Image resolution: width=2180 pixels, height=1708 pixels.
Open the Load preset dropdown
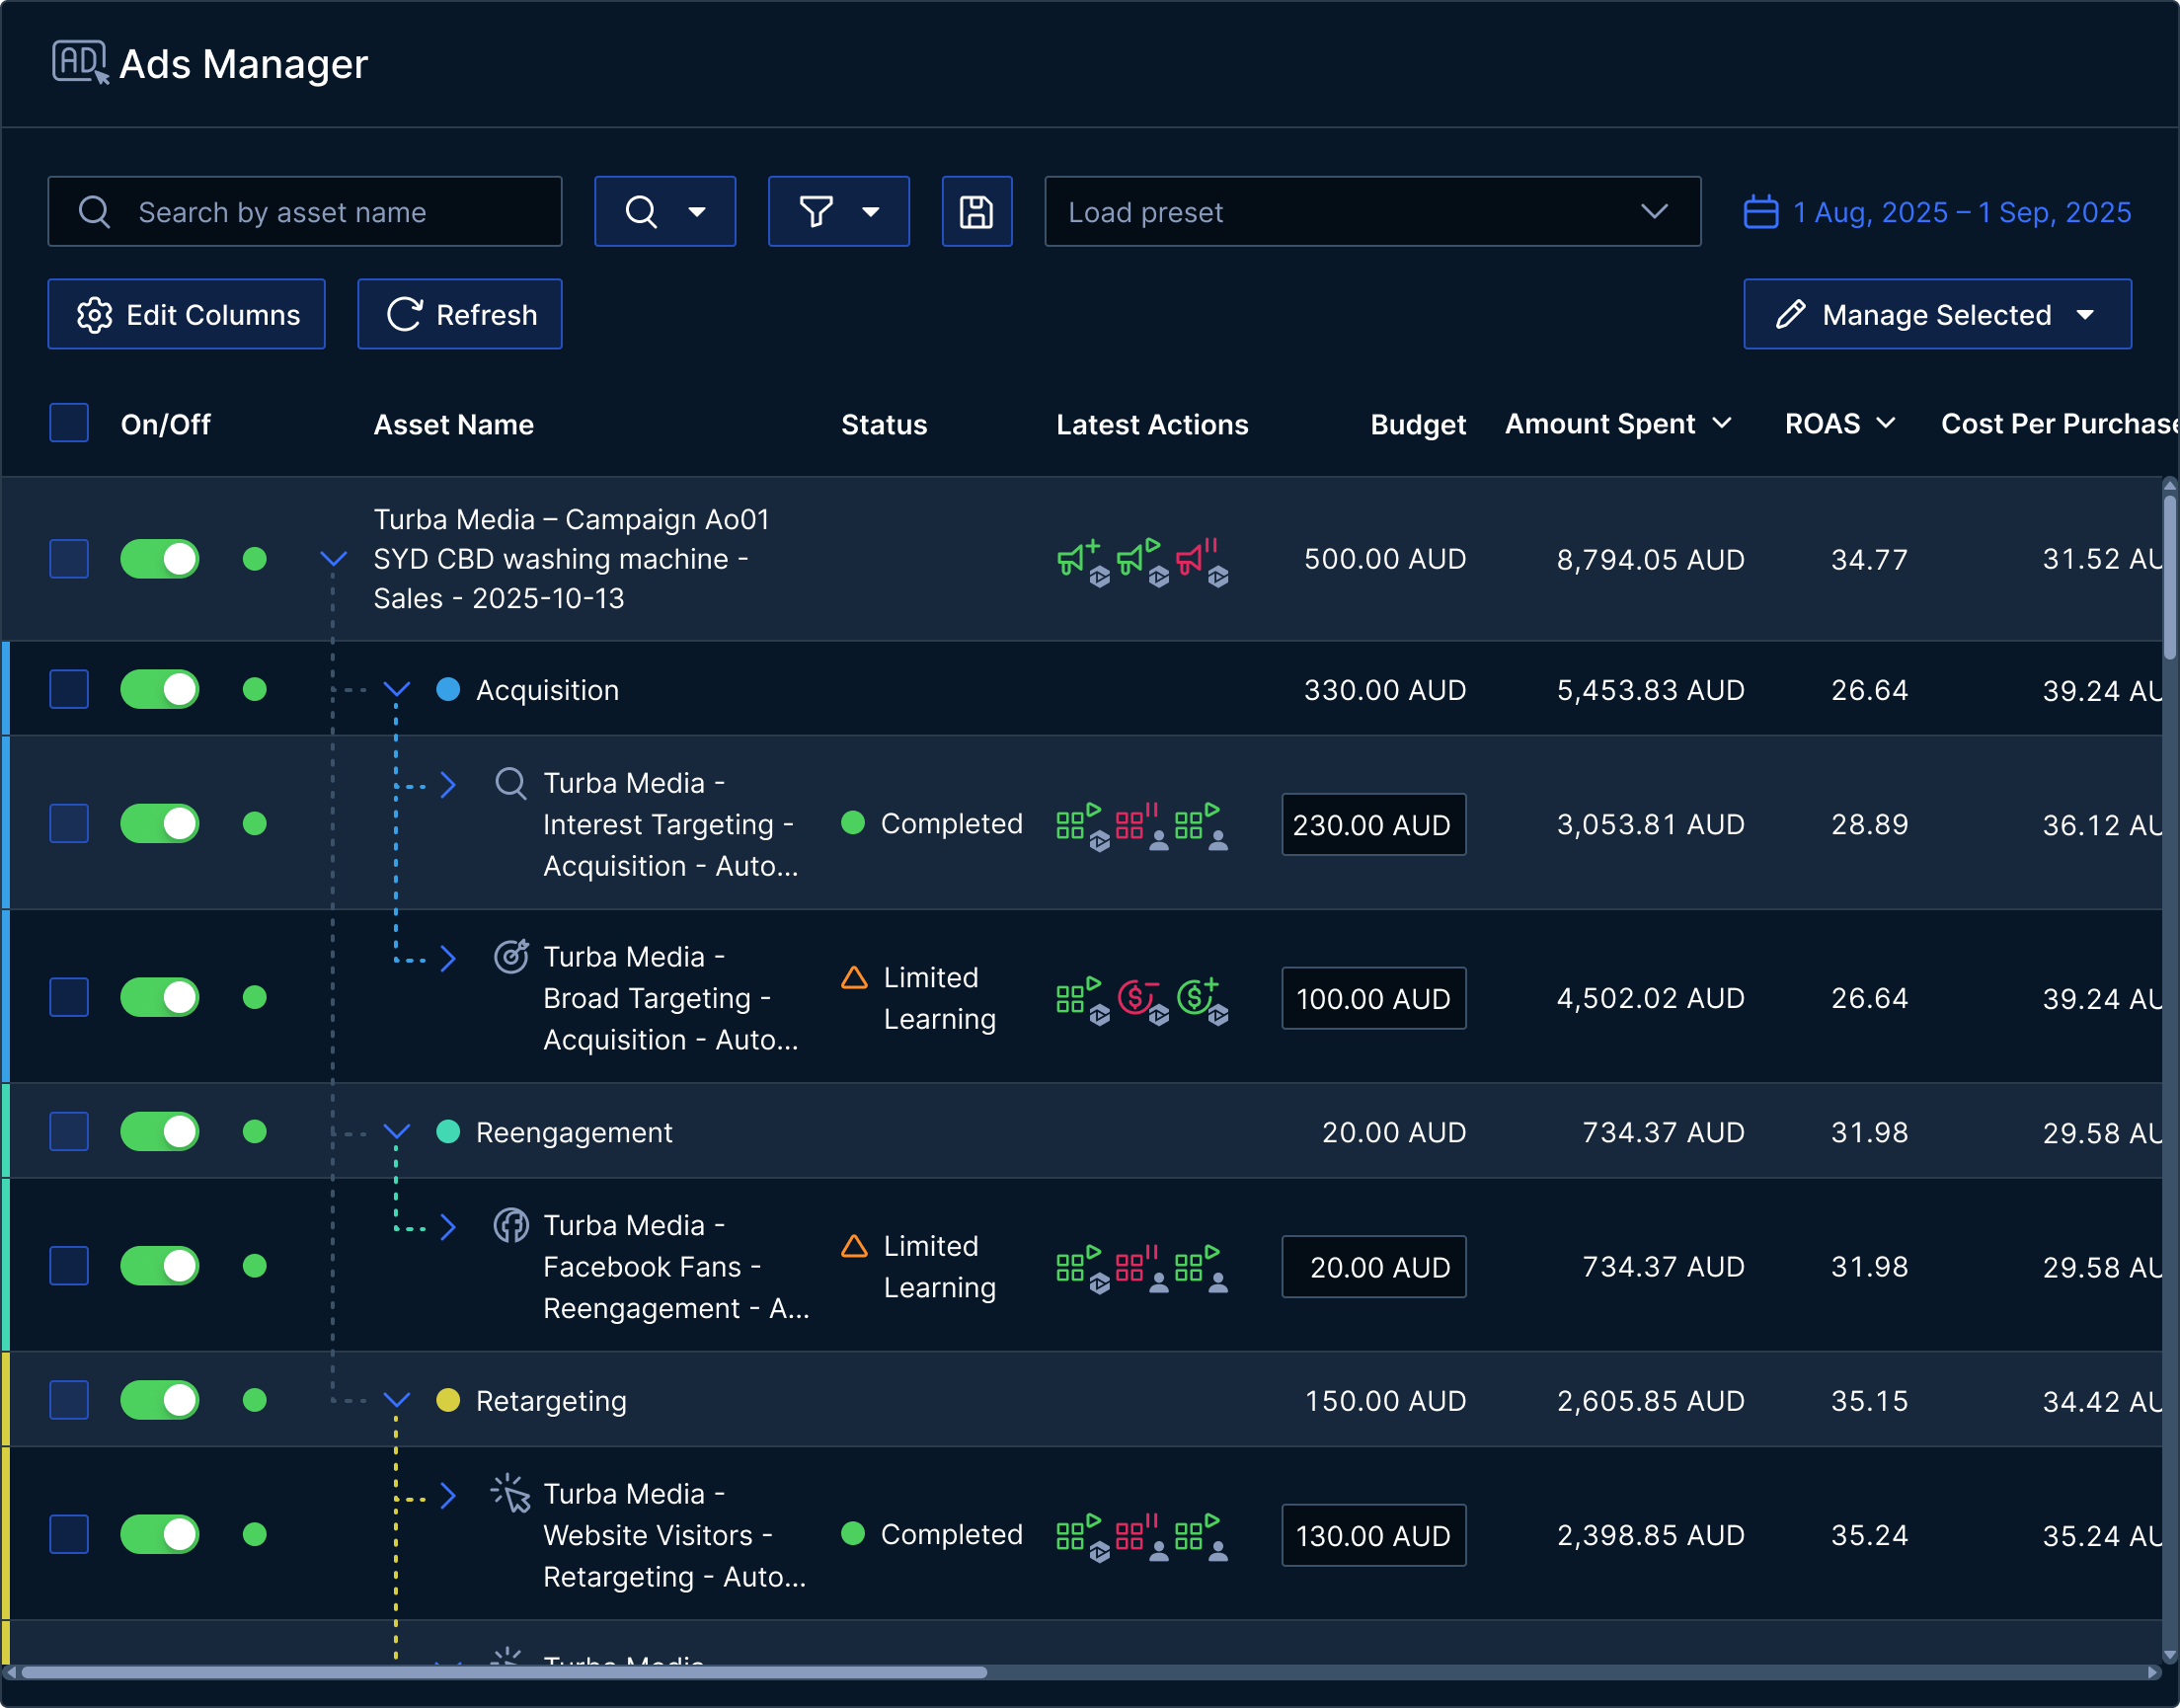(1371, 211)
